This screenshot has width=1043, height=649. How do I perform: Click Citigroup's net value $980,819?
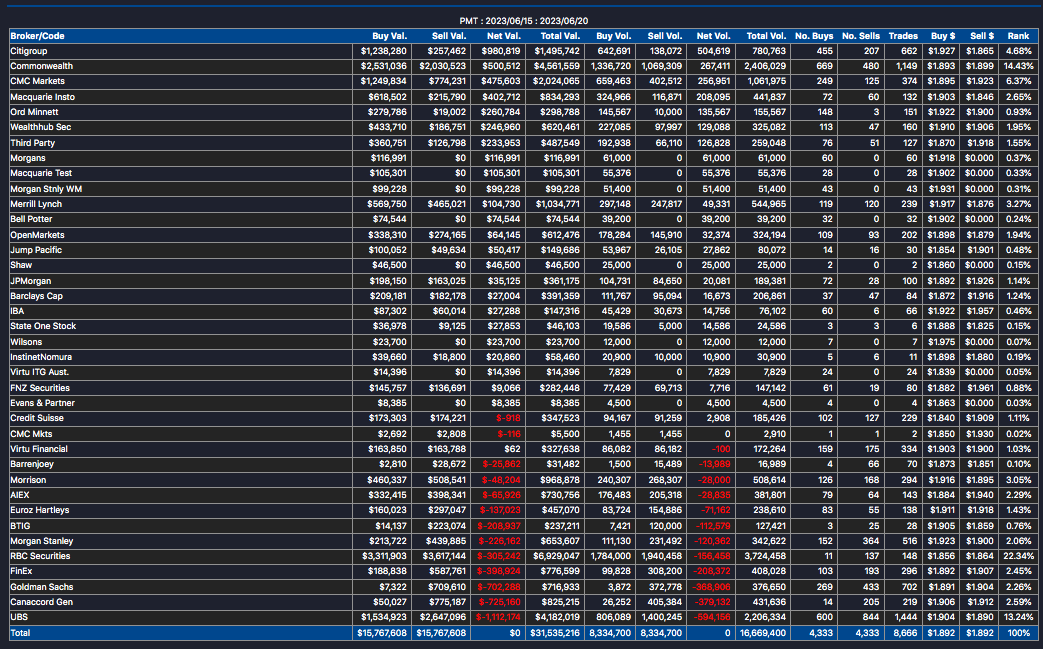tap(501, 51)
